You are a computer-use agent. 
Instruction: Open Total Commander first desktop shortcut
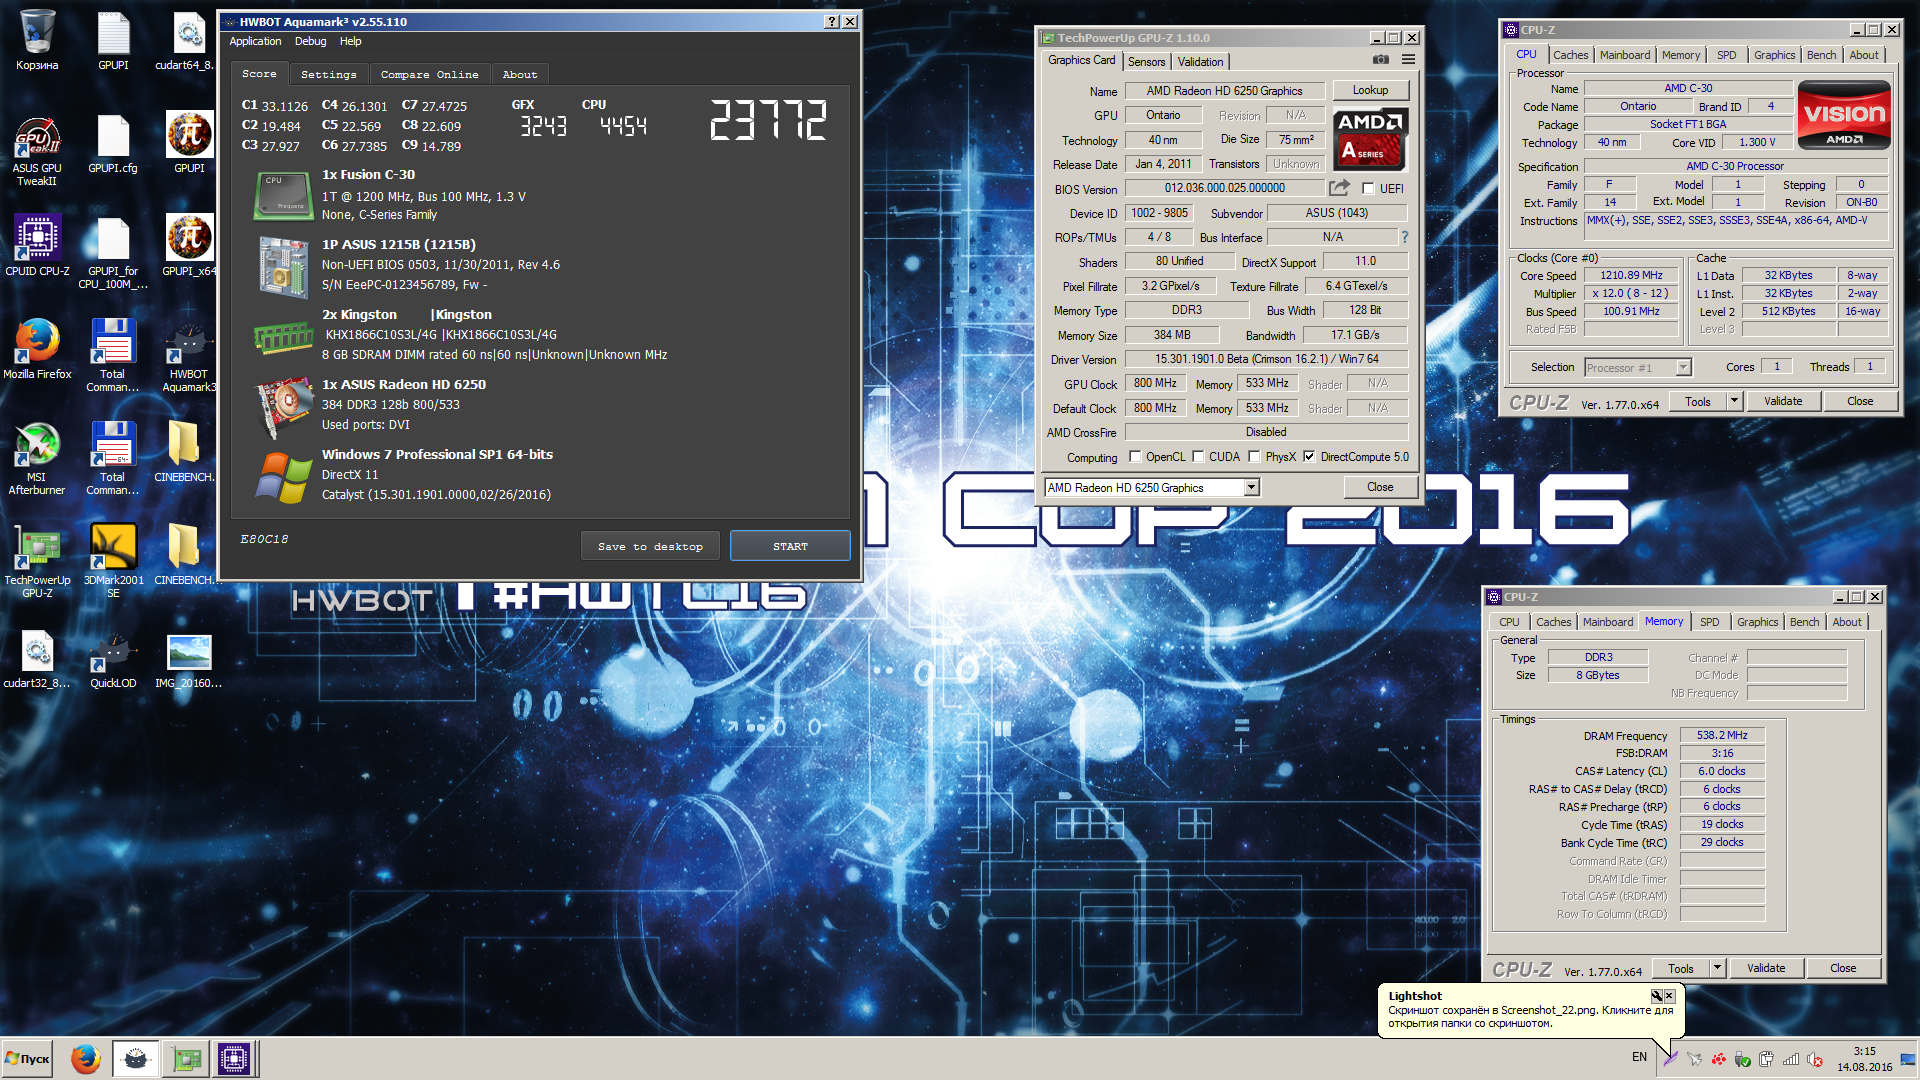tap(113, 356)
